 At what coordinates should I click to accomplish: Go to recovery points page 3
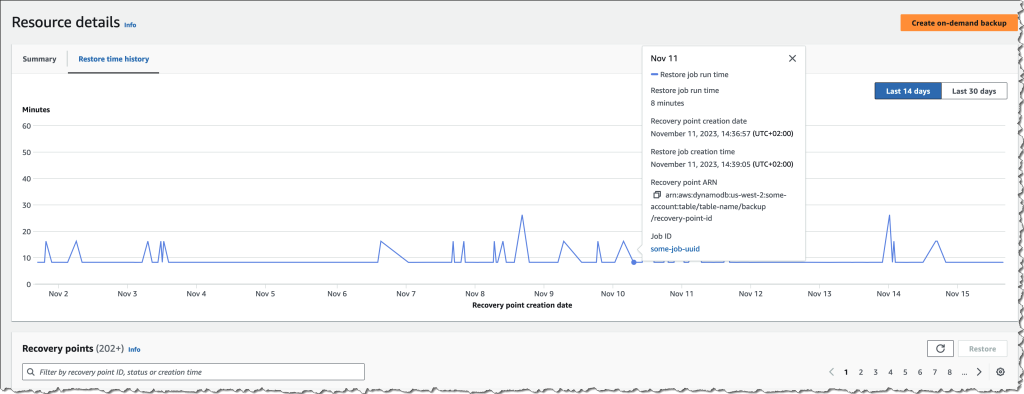(875, 372)
